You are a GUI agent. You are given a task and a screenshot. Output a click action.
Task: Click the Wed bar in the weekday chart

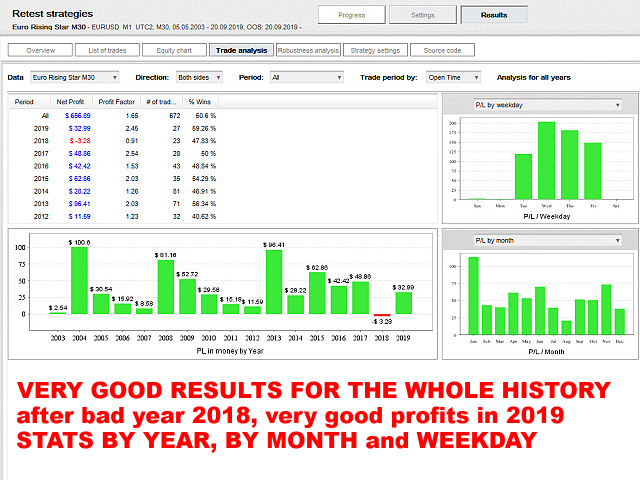tap(546, 160)
